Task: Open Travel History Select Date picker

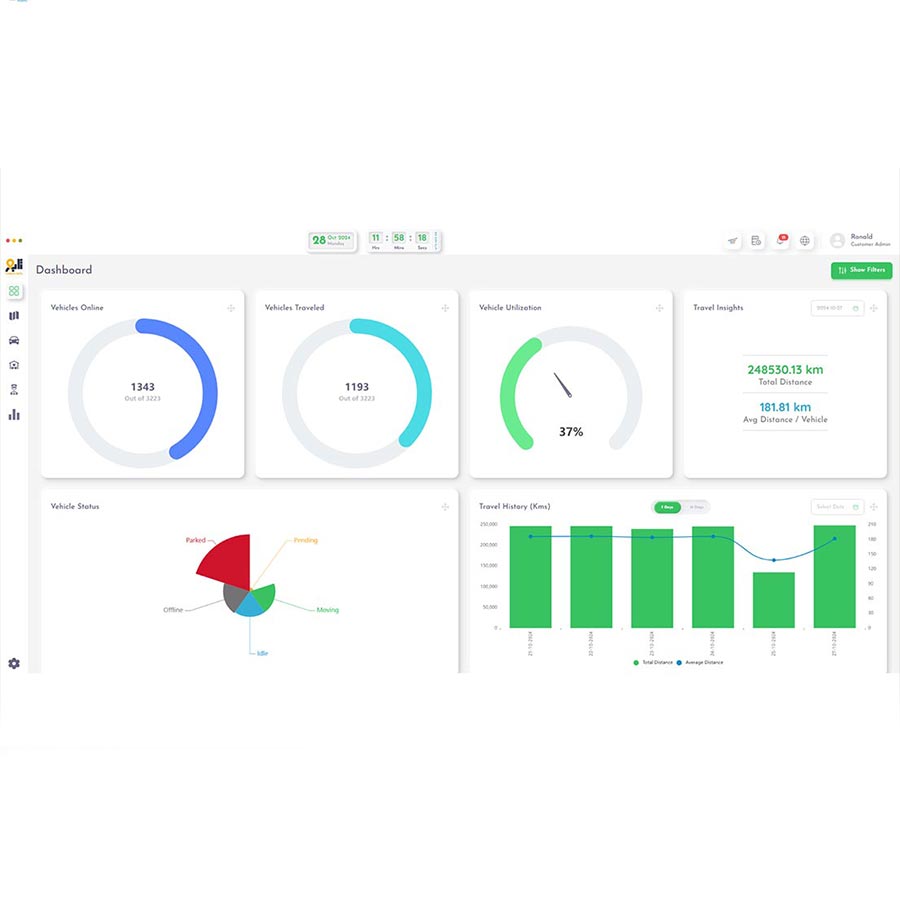Action: [837, 507]
